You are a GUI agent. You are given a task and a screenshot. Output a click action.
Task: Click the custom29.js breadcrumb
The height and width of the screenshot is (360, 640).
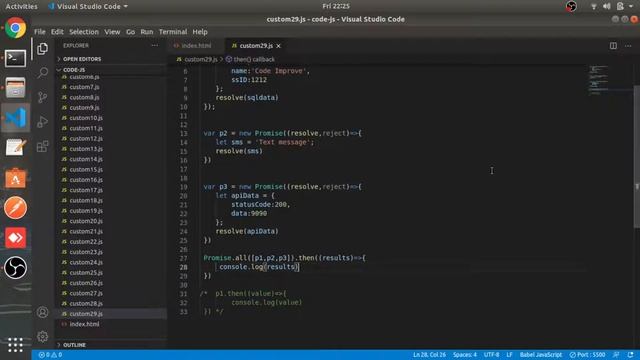(197, 60)
